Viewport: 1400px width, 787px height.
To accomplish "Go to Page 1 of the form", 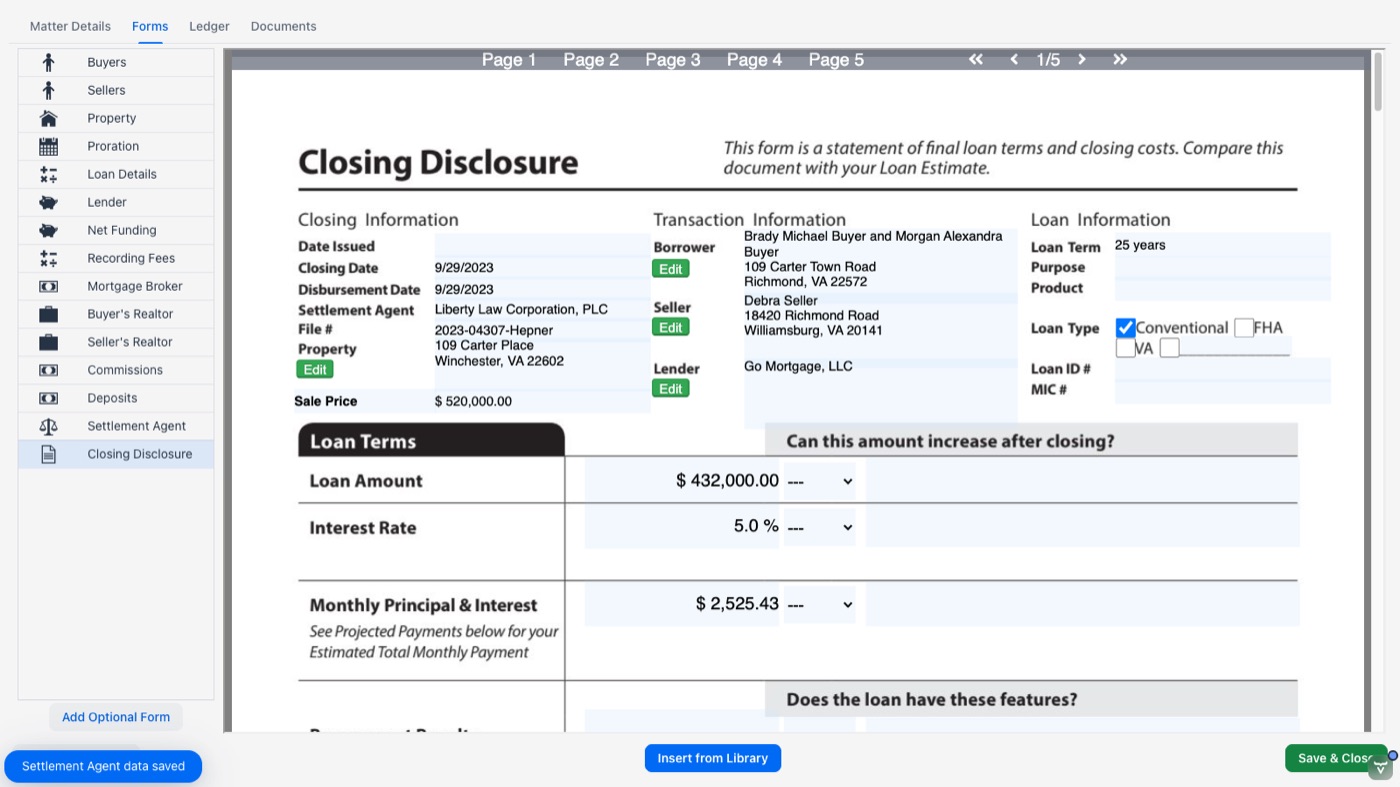I will pos(509,60).
